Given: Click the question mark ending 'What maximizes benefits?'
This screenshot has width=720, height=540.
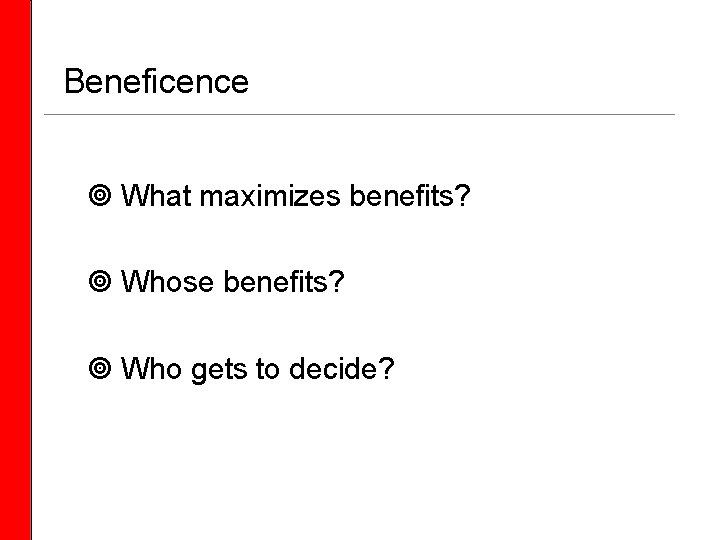Looking at the screenshot, I should pos(463,197).
